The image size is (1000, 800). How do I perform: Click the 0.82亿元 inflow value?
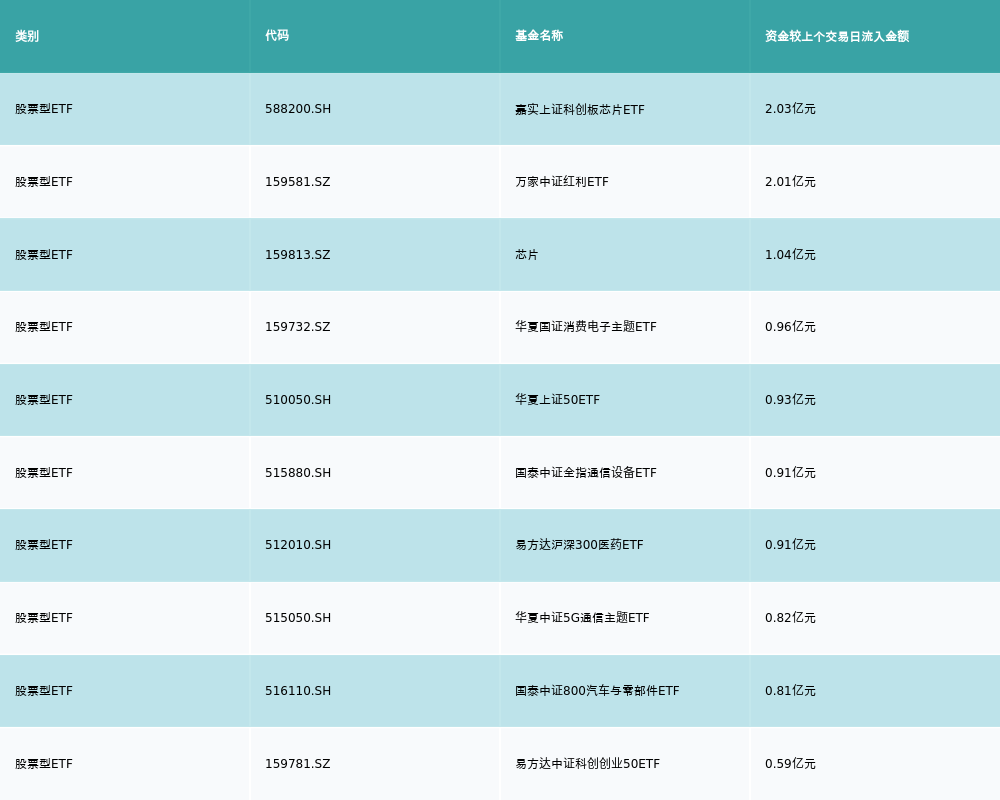(x=790, y=618)
